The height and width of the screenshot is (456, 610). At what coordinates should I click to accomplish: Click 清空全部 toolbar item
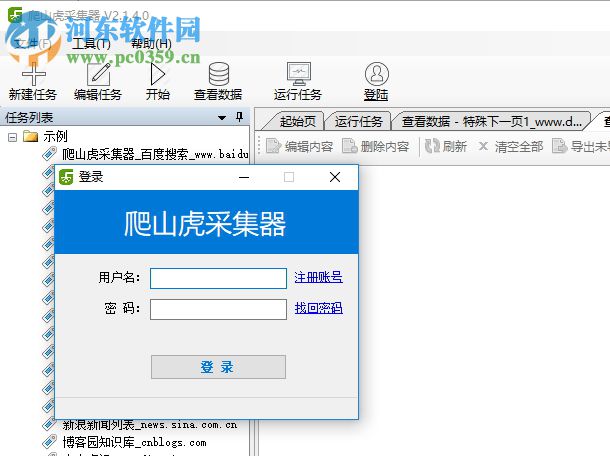(x=511, y=147)
